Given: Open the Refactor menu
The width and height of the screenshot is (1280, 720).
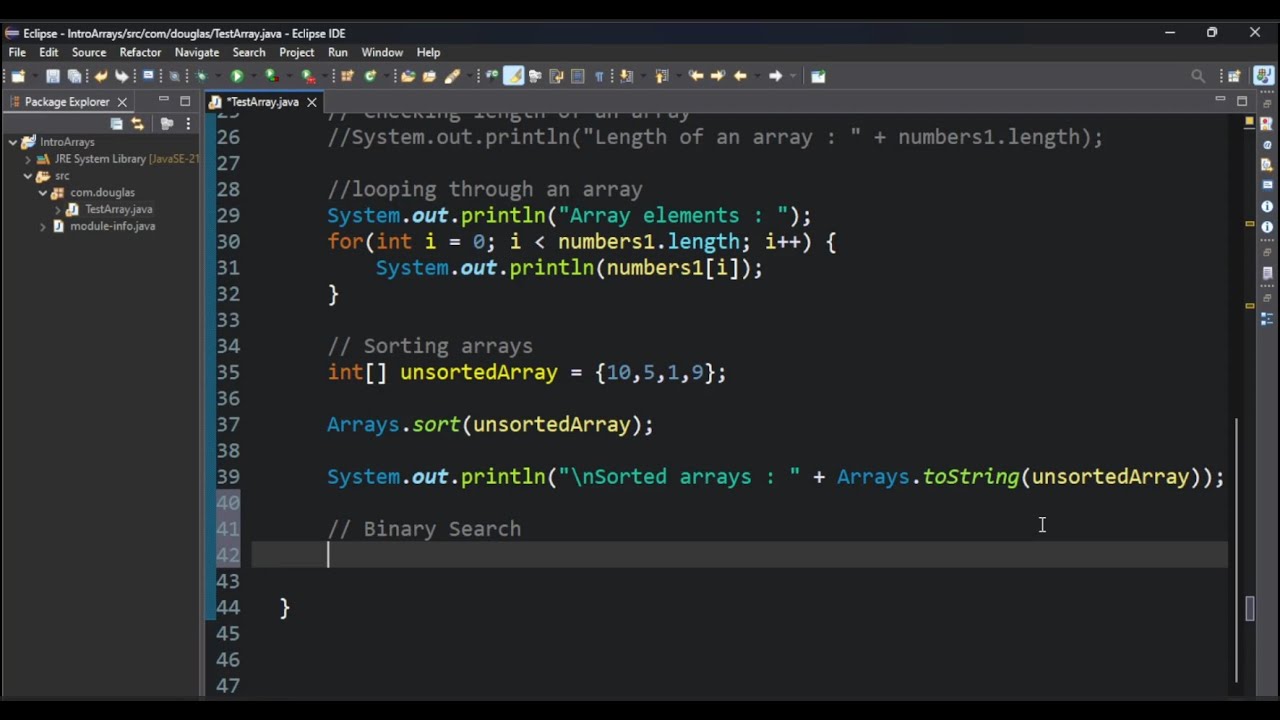Looking at the screenshot, I should click(140, 52).
